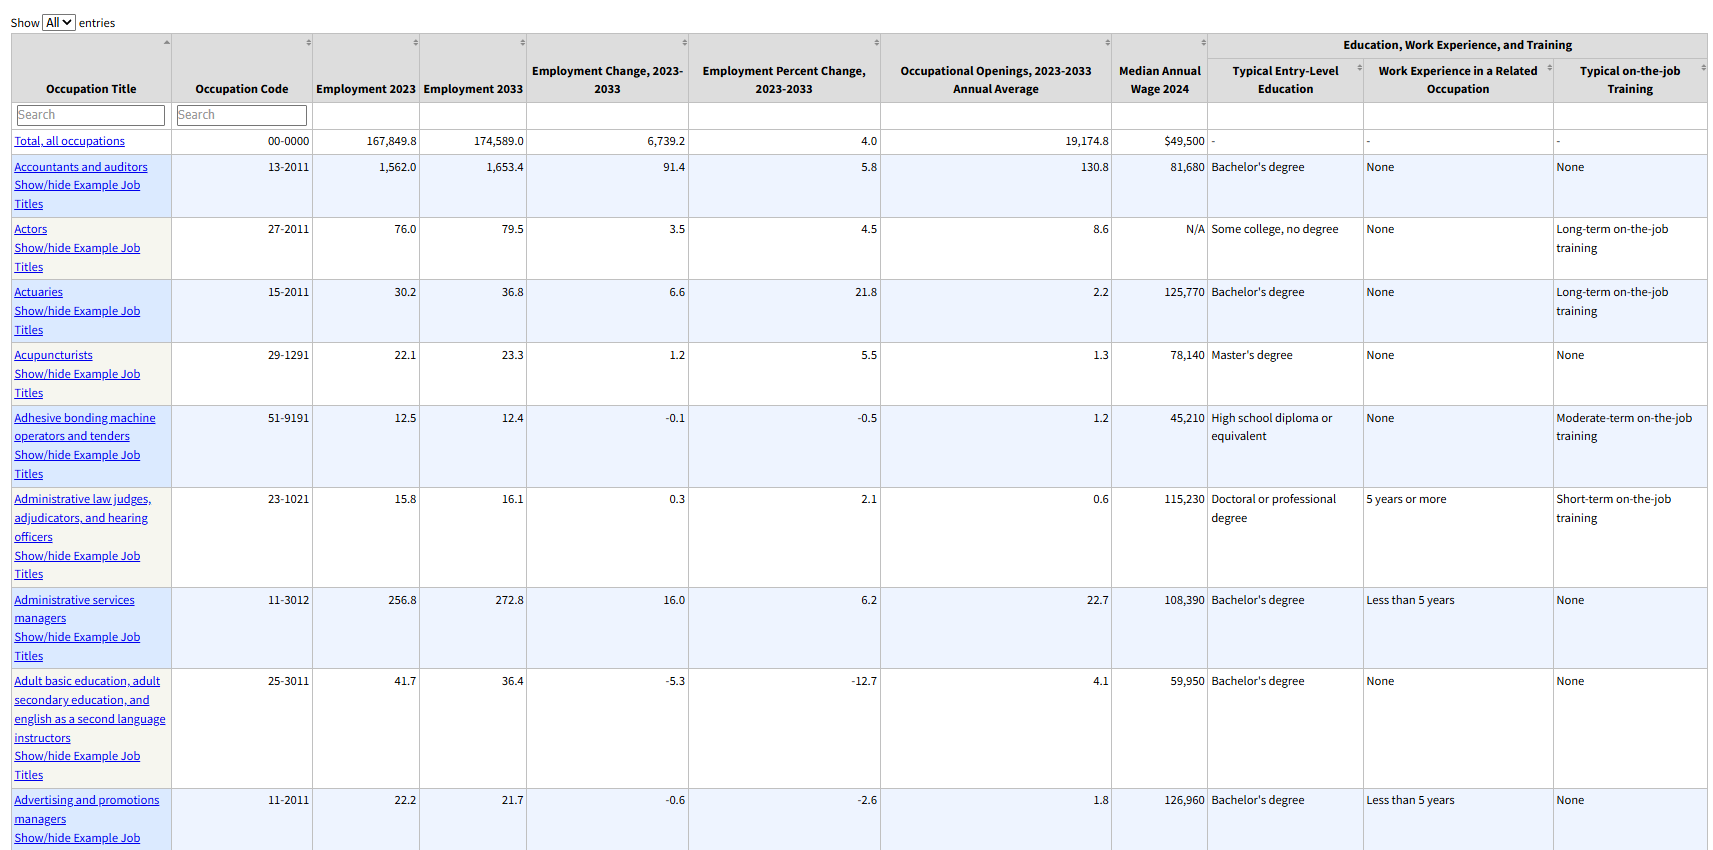Select the 00-0000 occupation code cell

coord(242,142)
